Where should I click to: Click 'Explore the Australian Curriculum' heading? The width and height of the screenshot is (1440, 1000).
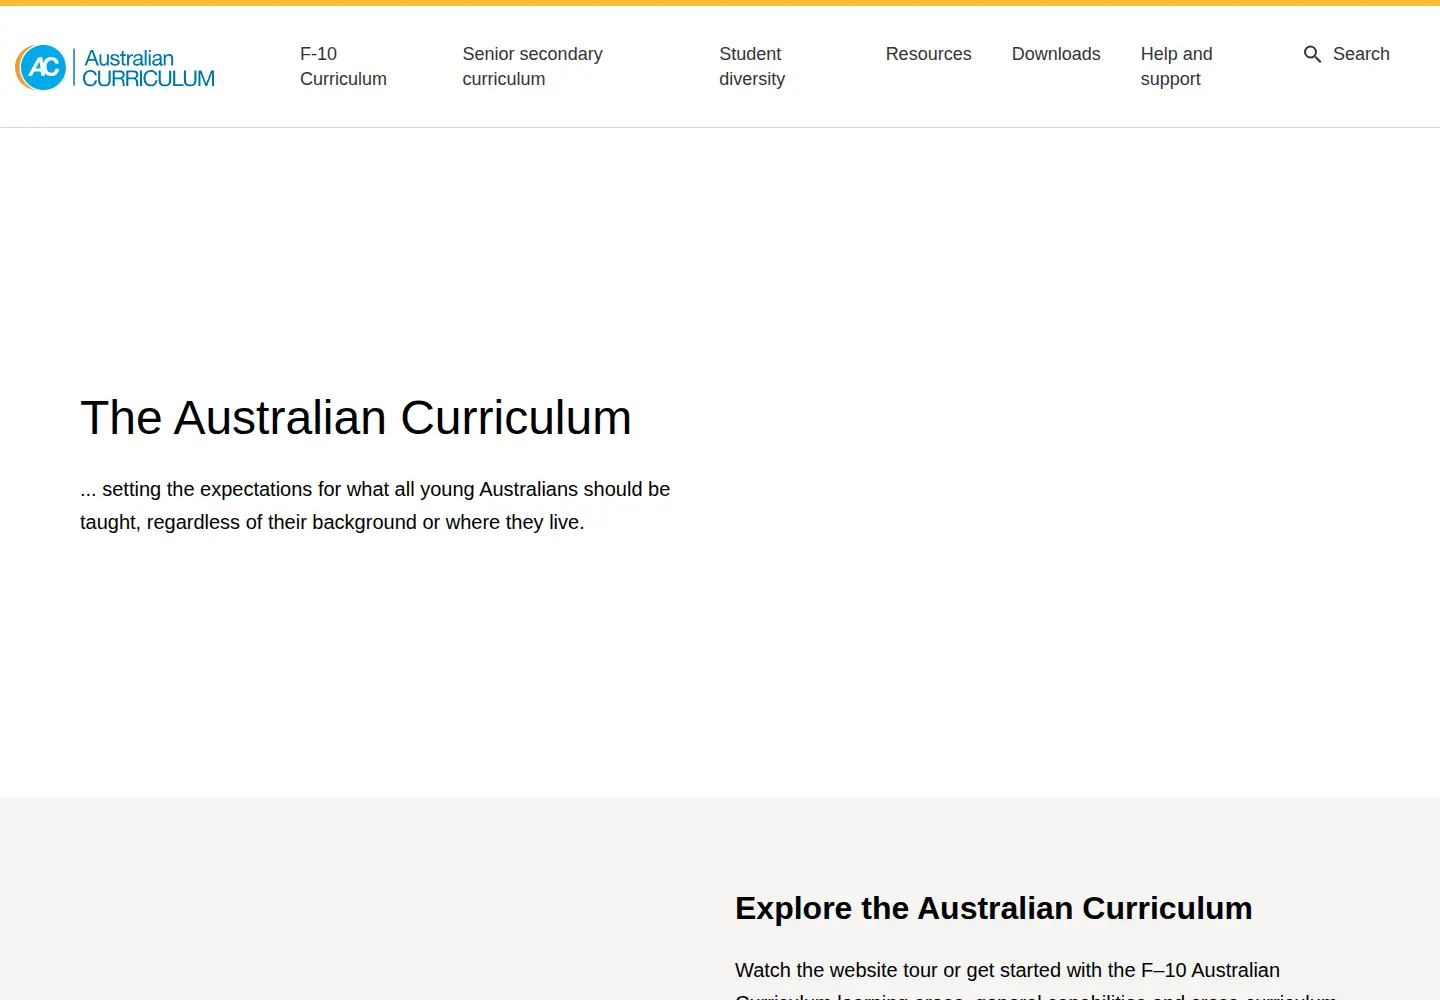[993, 908]
